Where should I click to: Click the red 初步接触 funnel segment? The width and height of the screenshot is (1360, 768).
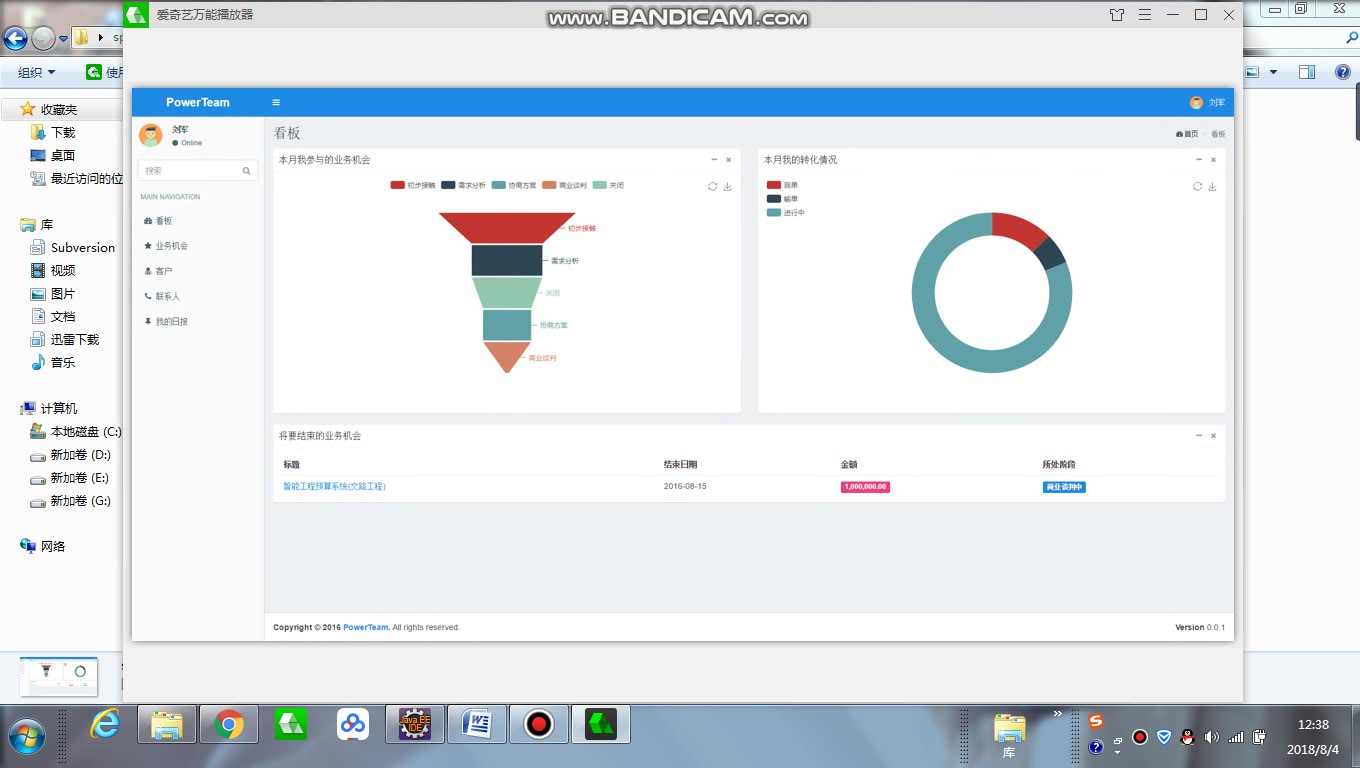click(x=506, y=227)
